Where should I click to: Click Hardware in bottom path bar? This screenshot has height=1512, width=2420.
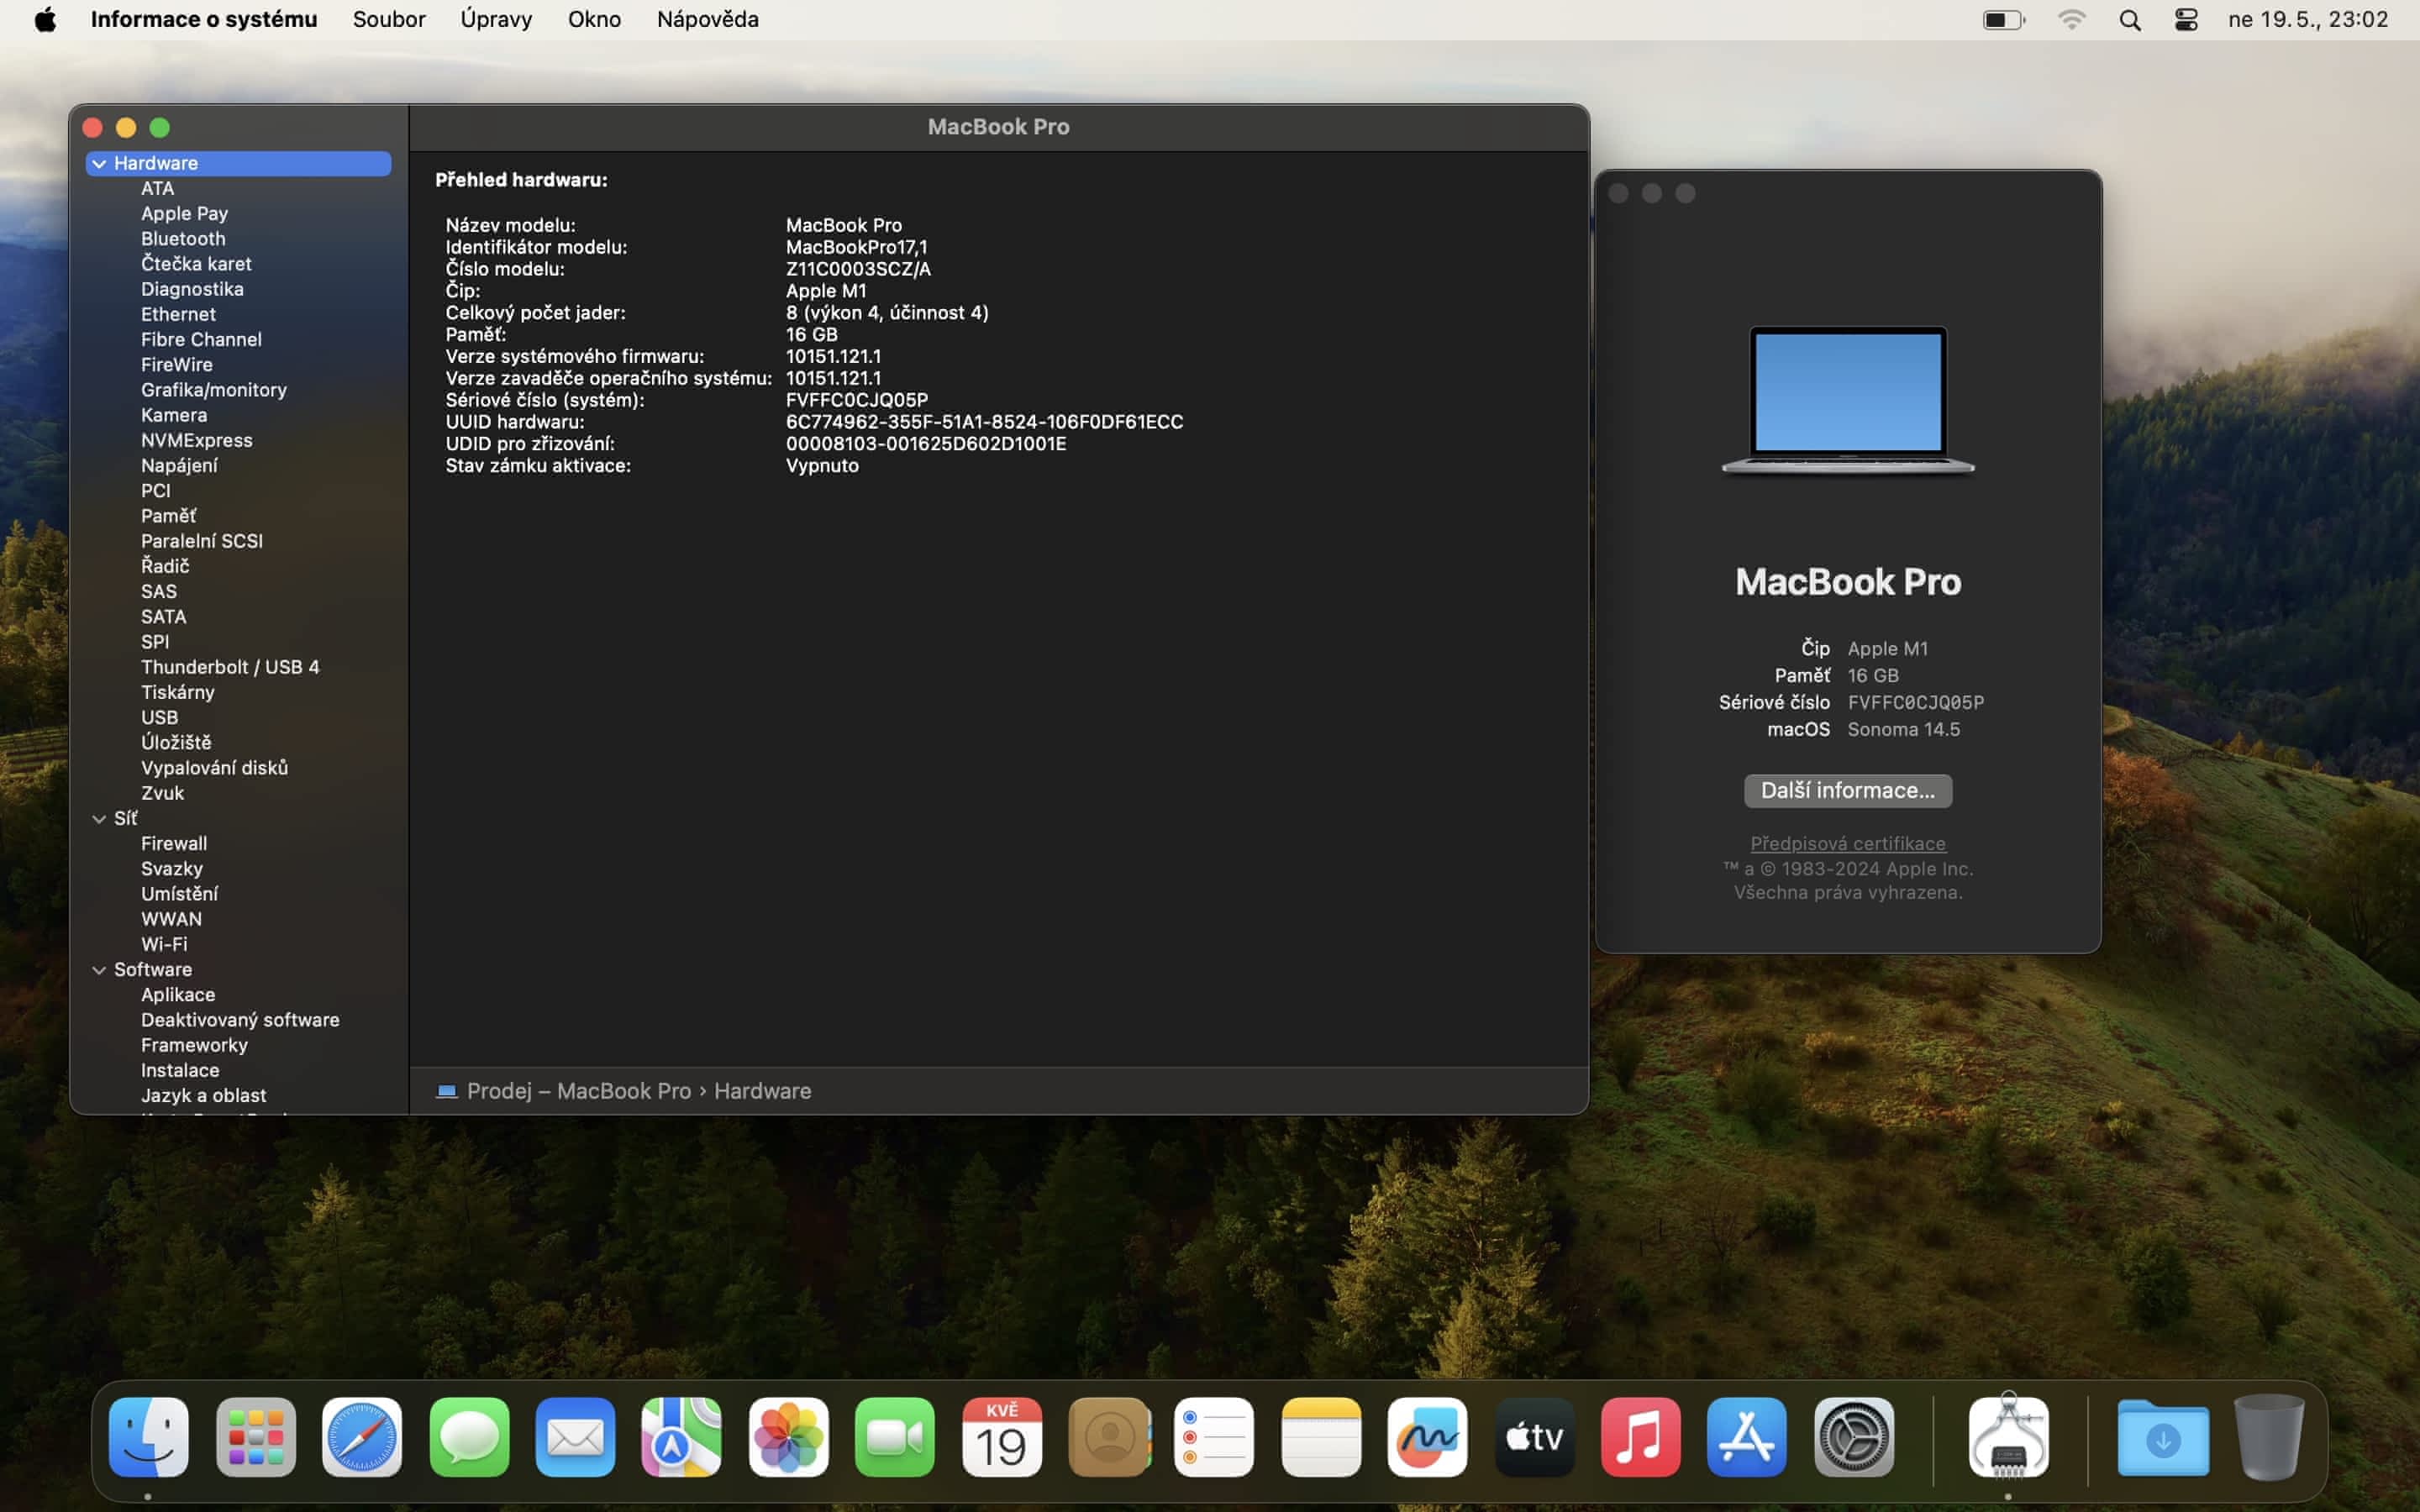tap(762, 1091)
